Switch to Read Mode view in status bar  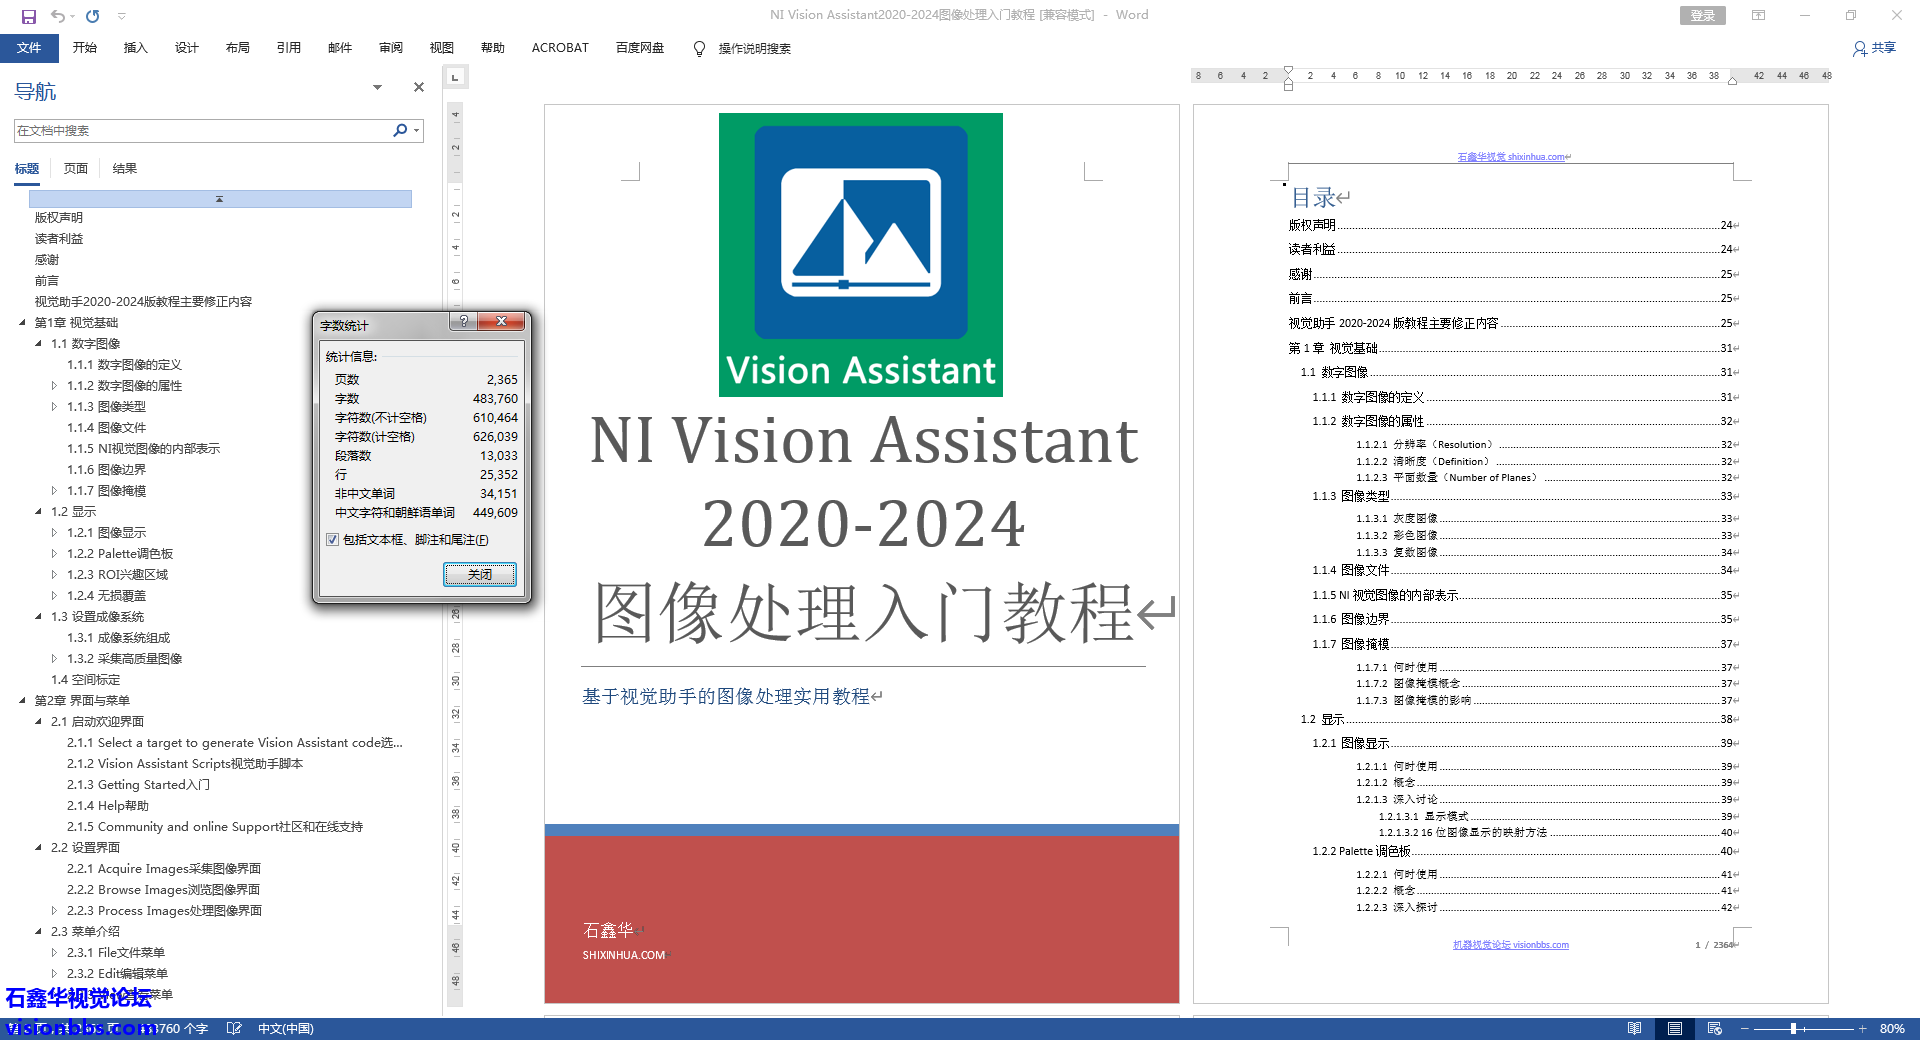[1634, 1028]
